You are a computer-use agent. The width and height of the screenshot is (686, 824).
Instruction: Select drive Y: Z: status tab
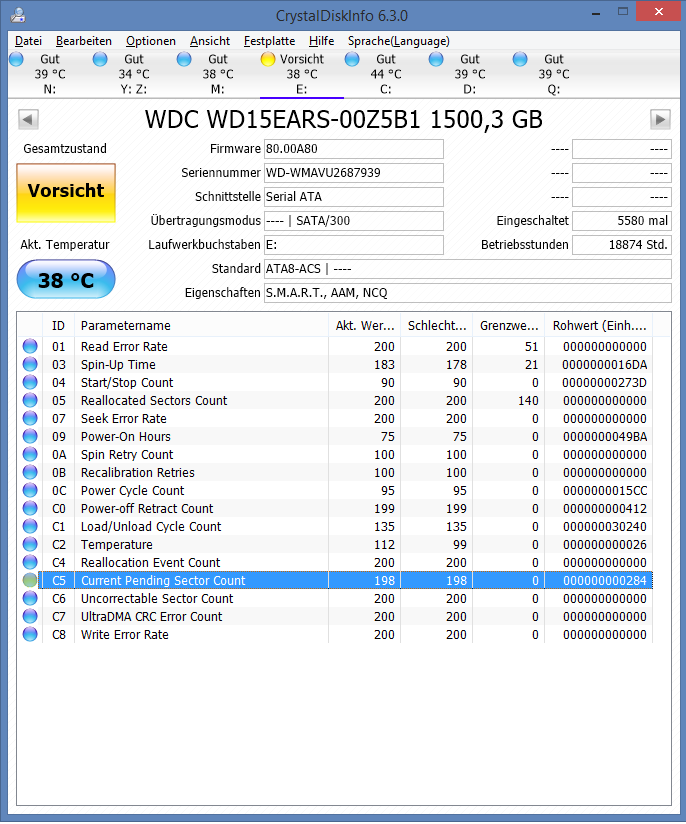point(134,74)
